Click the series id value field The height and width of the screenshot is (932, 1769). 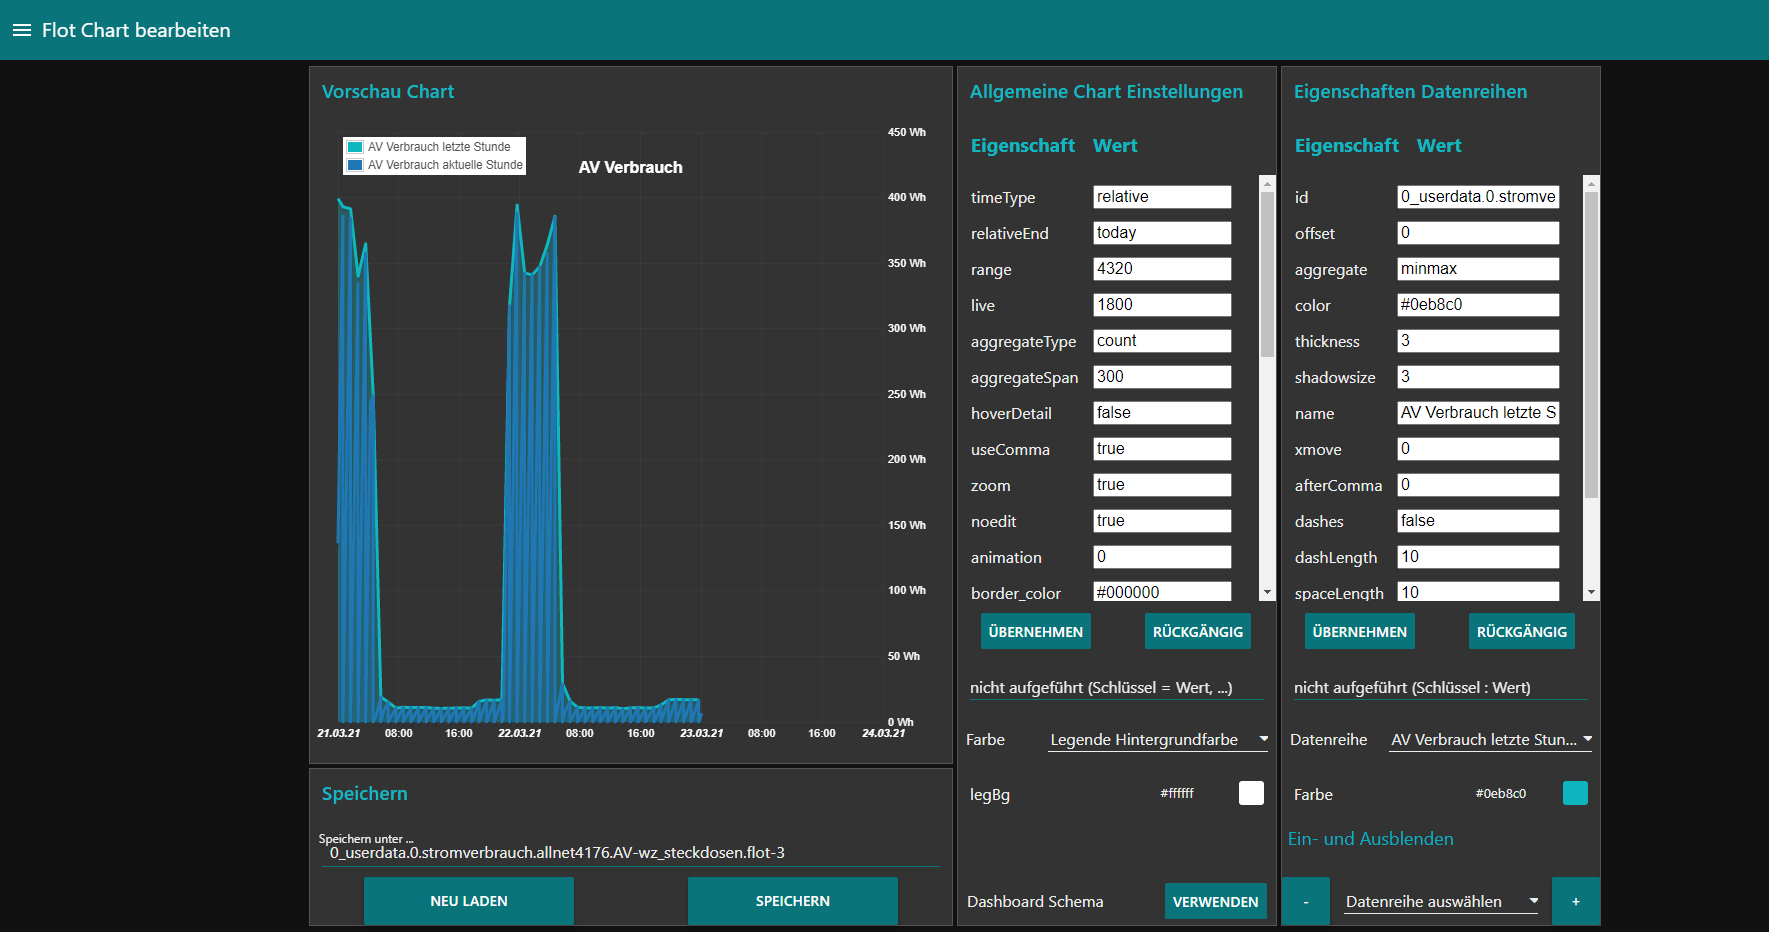1478,197
